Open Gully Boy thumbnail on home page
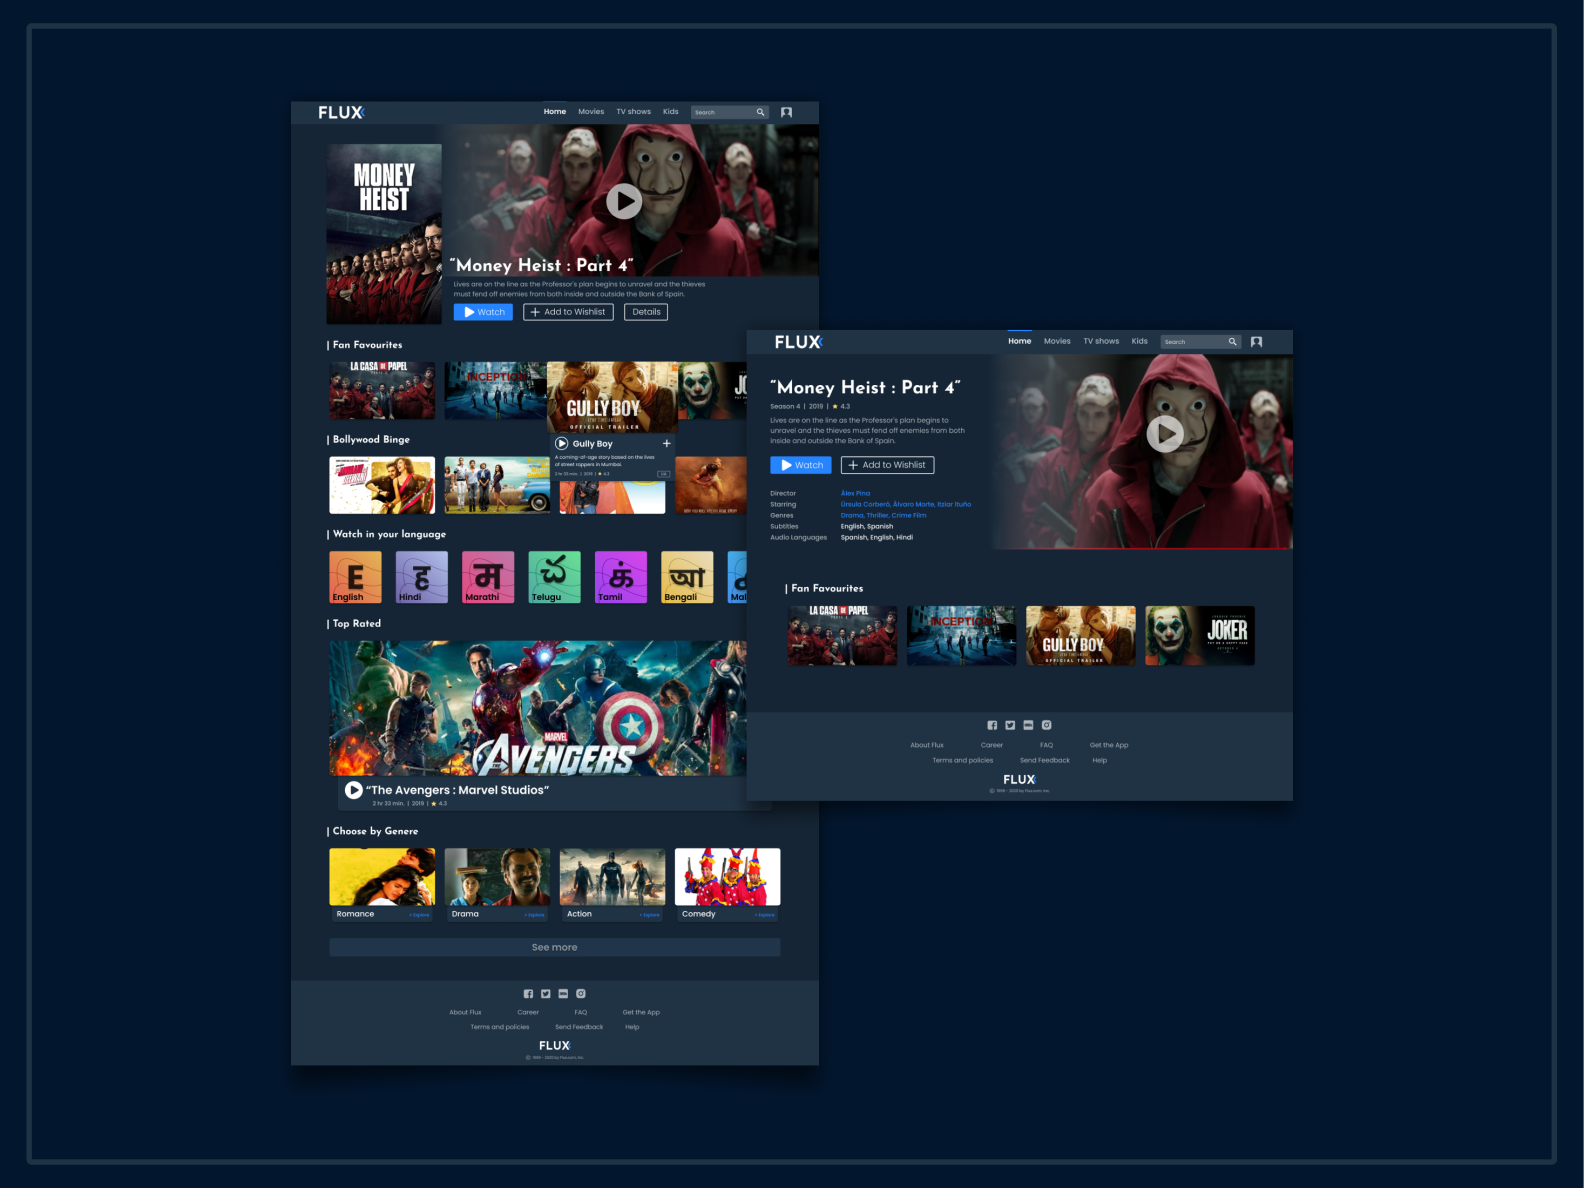 pos(612,397)
